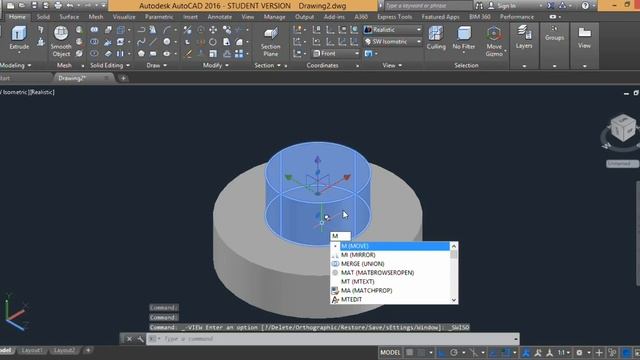Screen dimensions: 640x360
Task: Open the Front UCS dropdown
Action: pos(336,53)
